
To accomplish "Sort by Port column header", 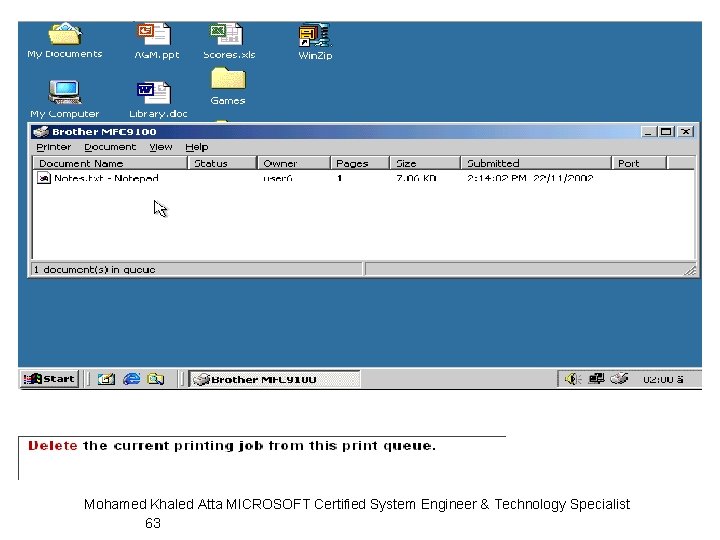I will click(639, 163).
